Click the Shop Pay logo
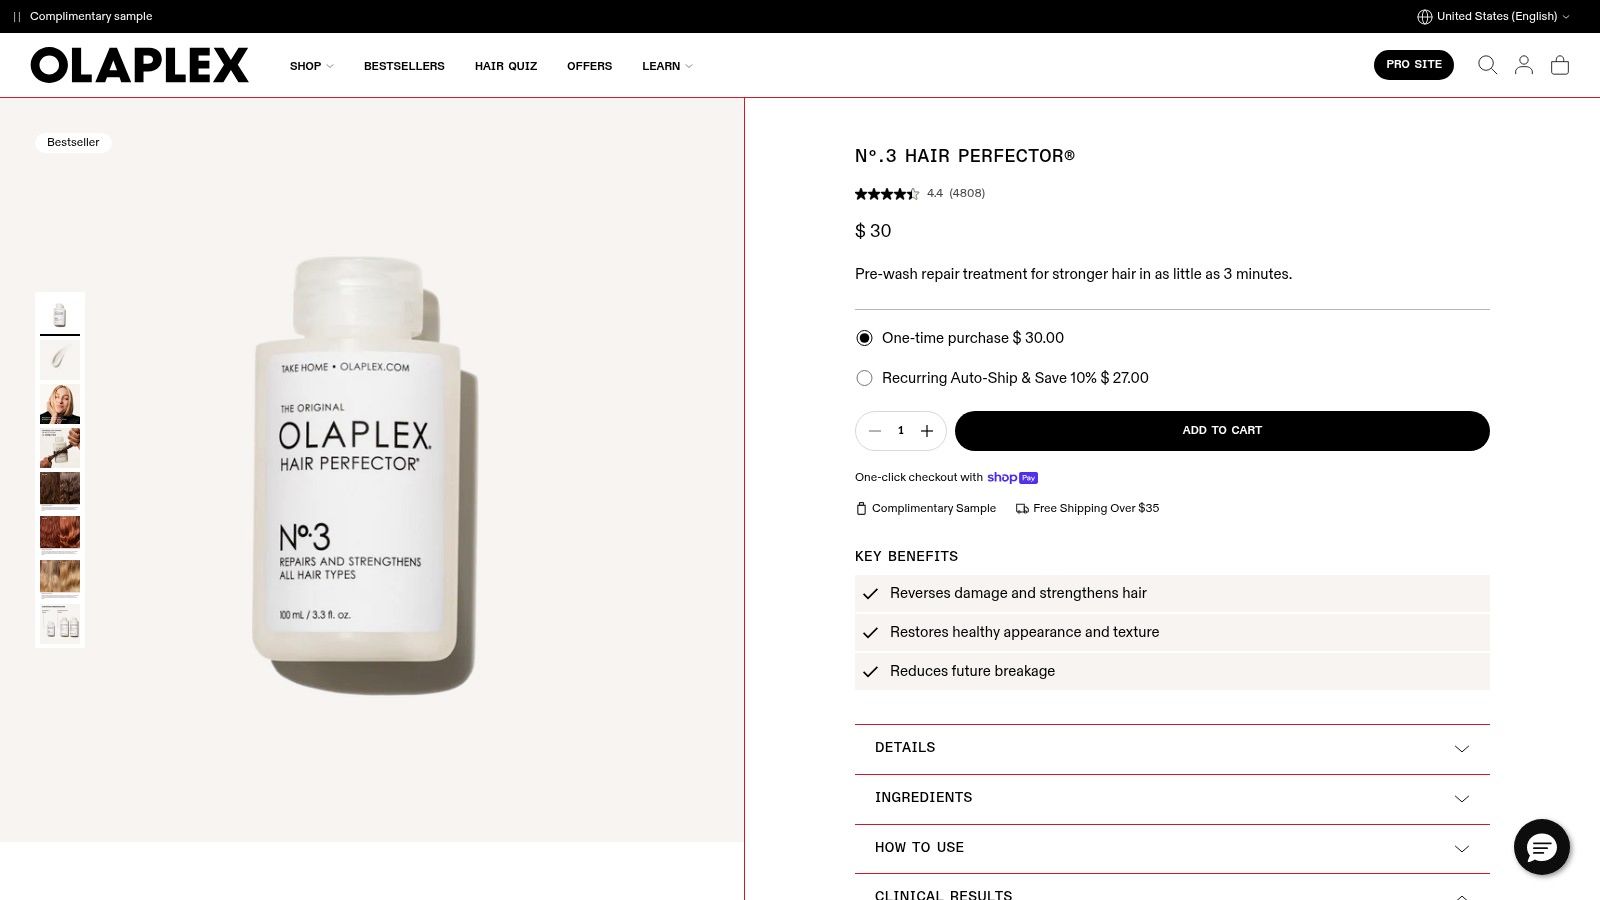Screen dimensions: 1600x900 tap(1012, 478)
